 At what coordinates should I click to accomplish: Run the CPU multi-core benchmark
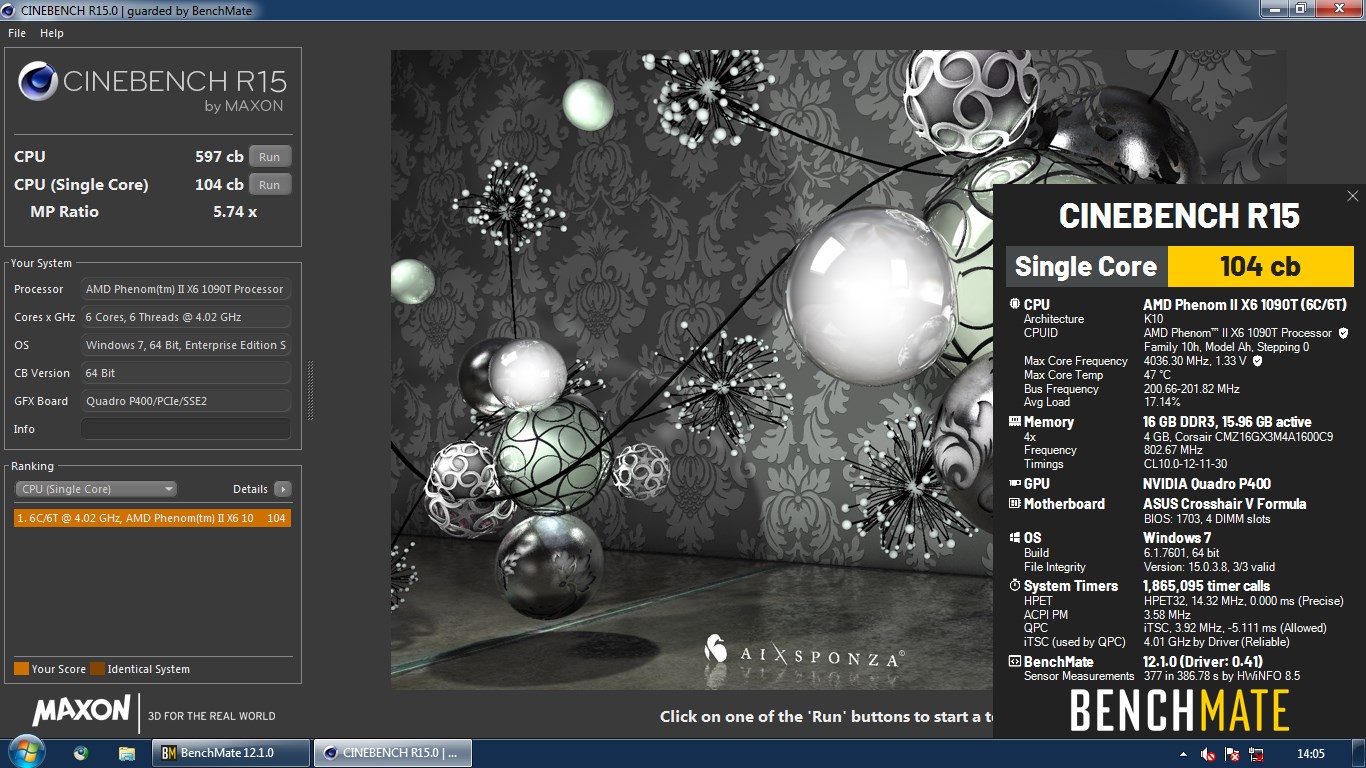pyautogui.click(x=270, y=156)
